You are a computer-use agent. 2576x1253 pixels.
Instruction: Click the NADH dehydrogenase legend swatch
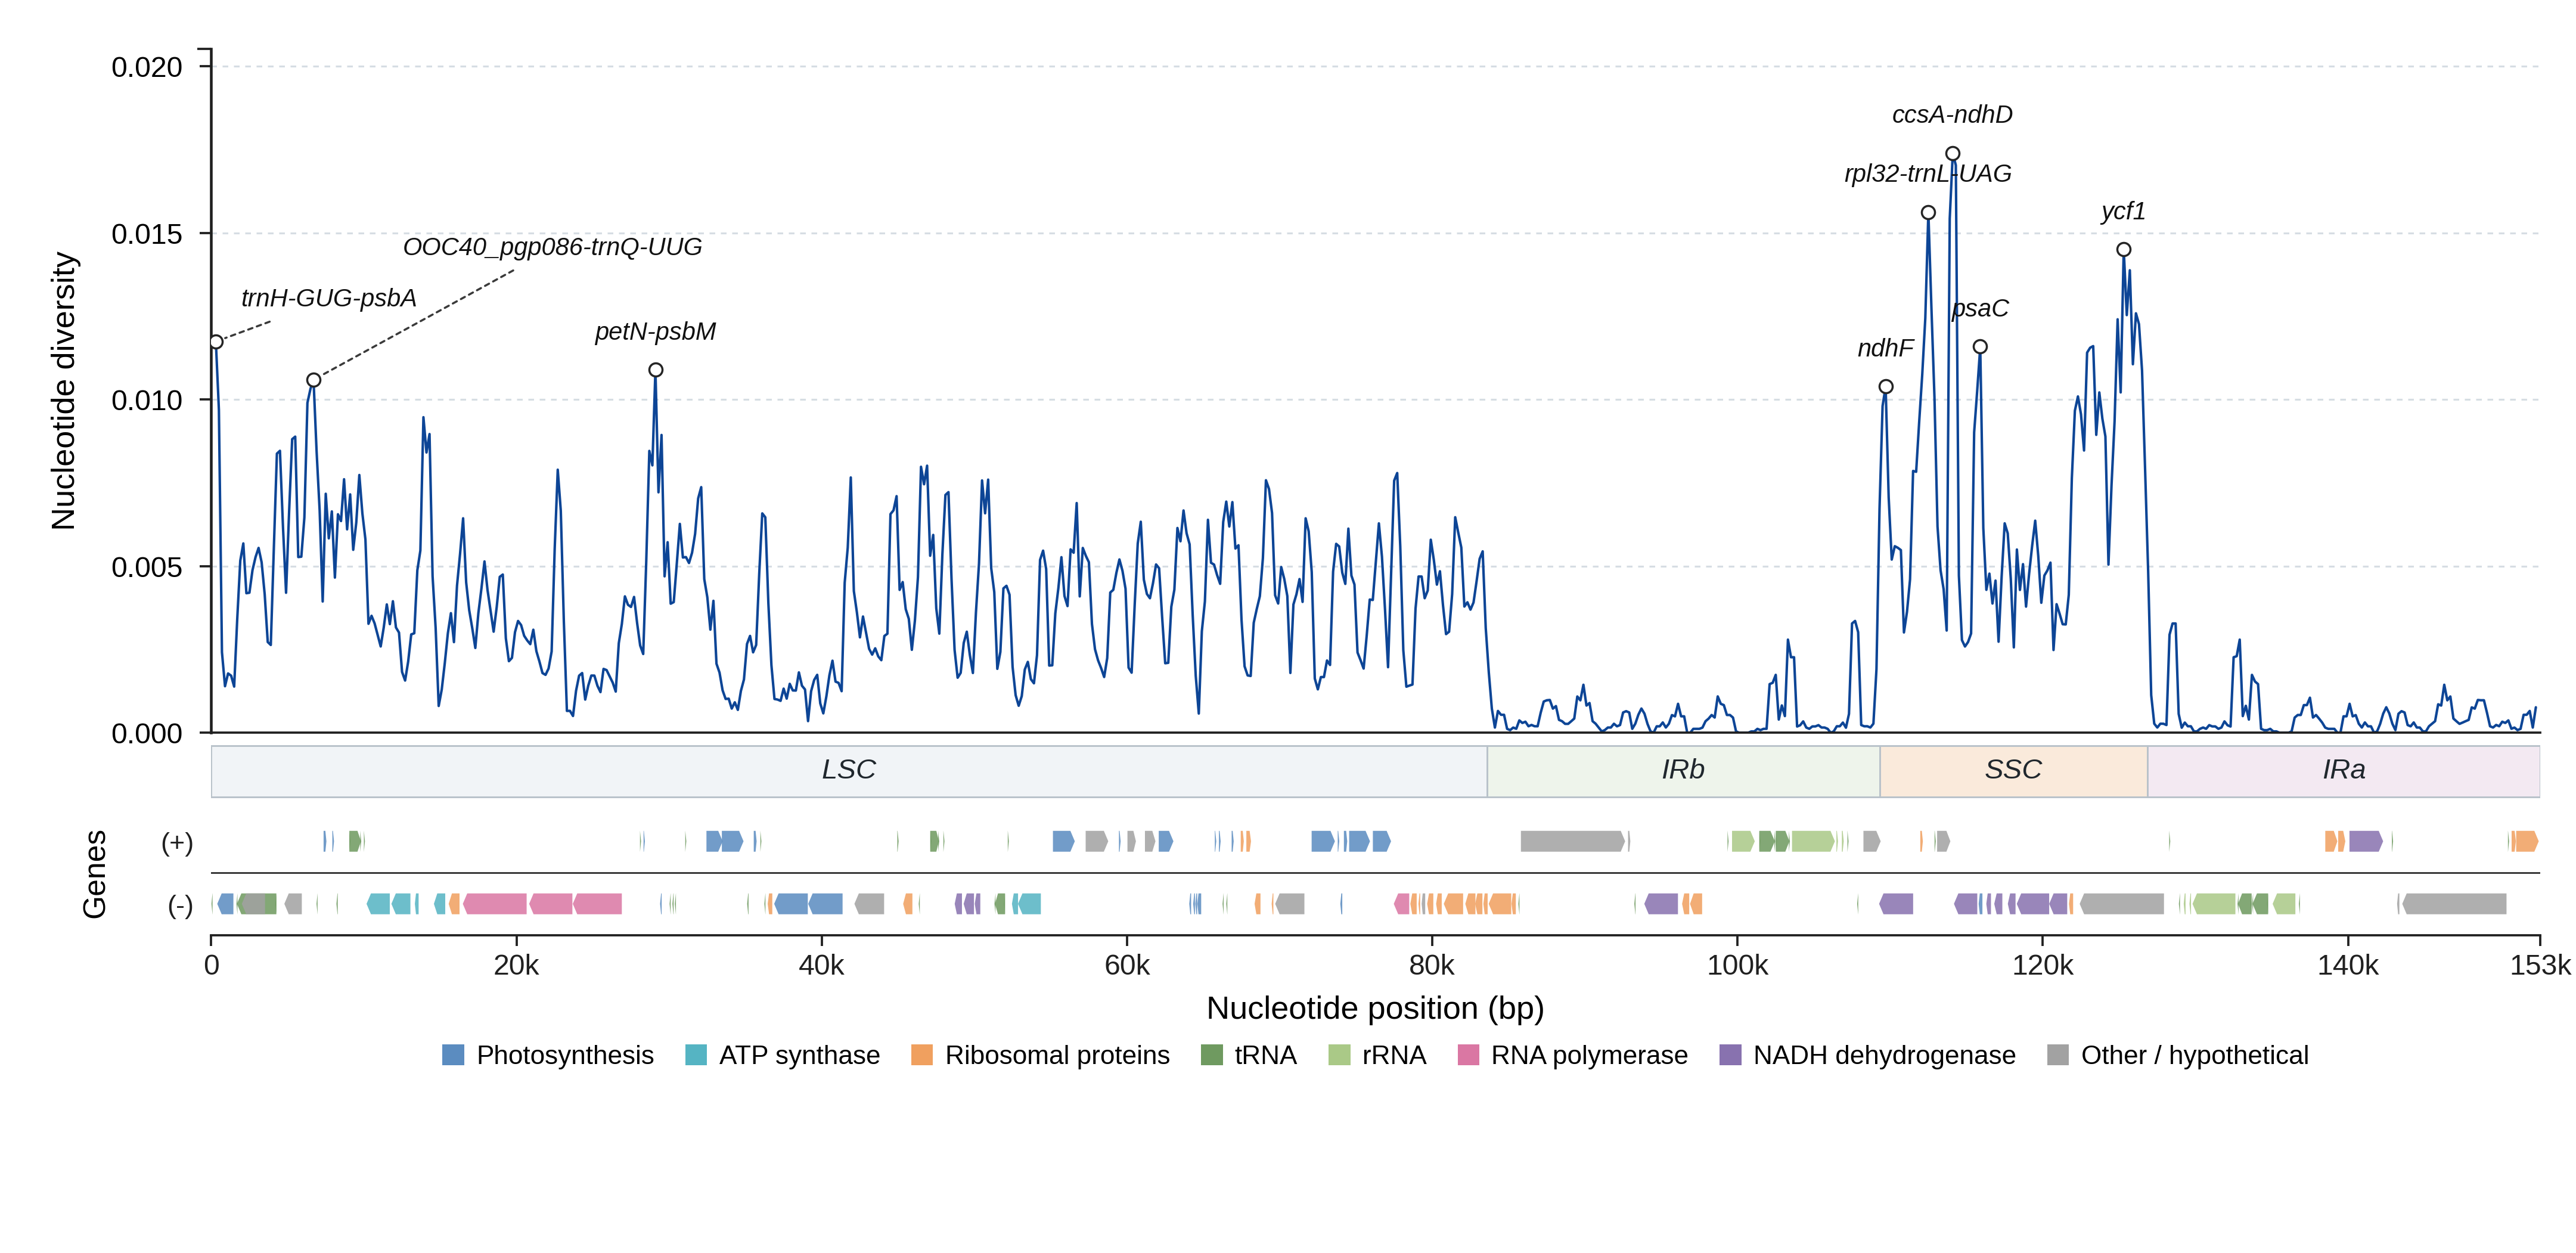coord(1730,1055)
